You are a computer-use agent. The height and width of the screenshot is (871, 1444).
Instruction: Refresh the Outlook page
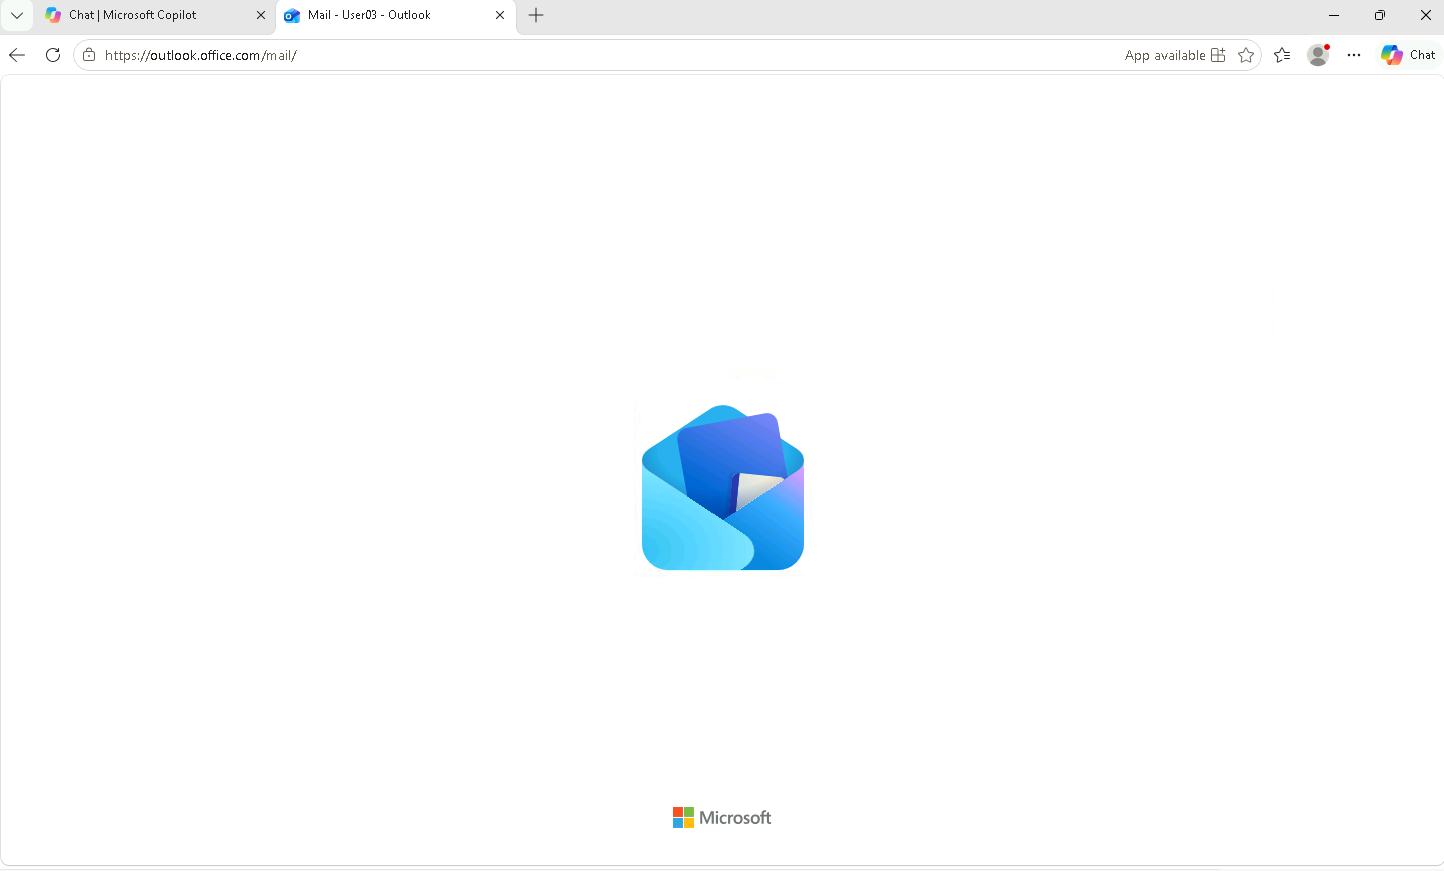[53, 55]
